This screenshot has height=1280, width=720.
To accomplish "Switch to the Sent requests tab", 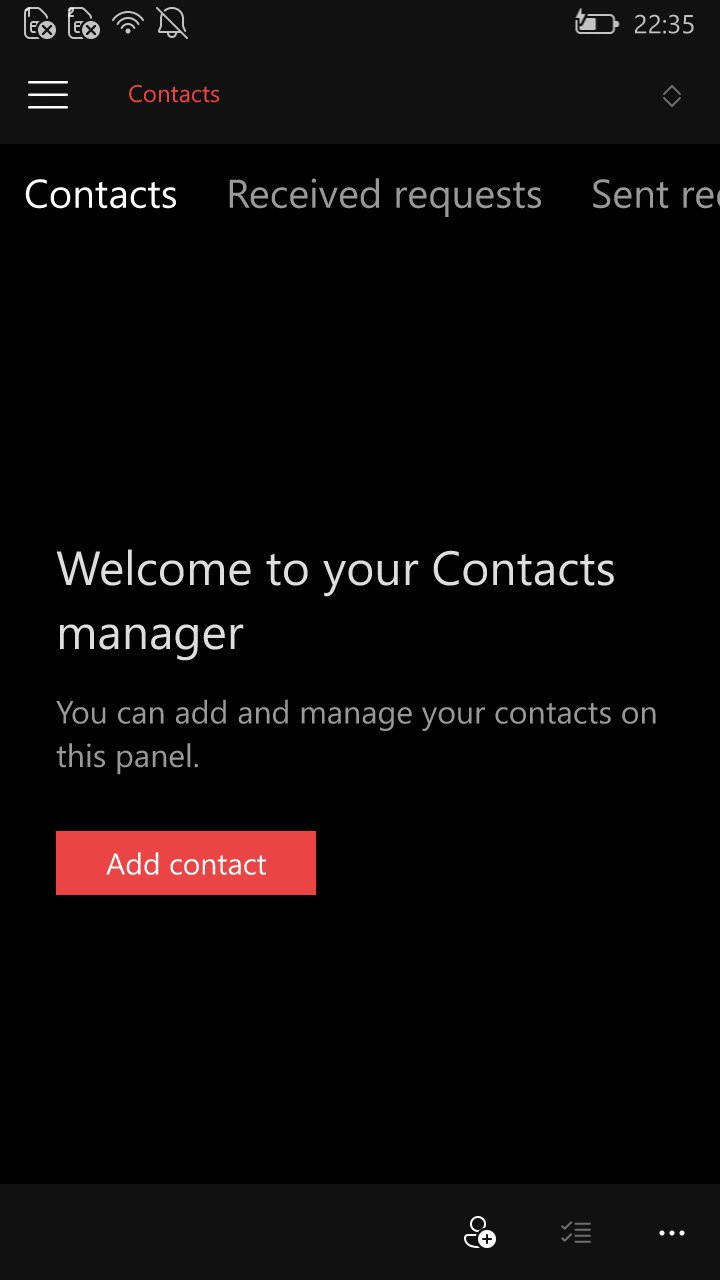I will tap(655, 195).
